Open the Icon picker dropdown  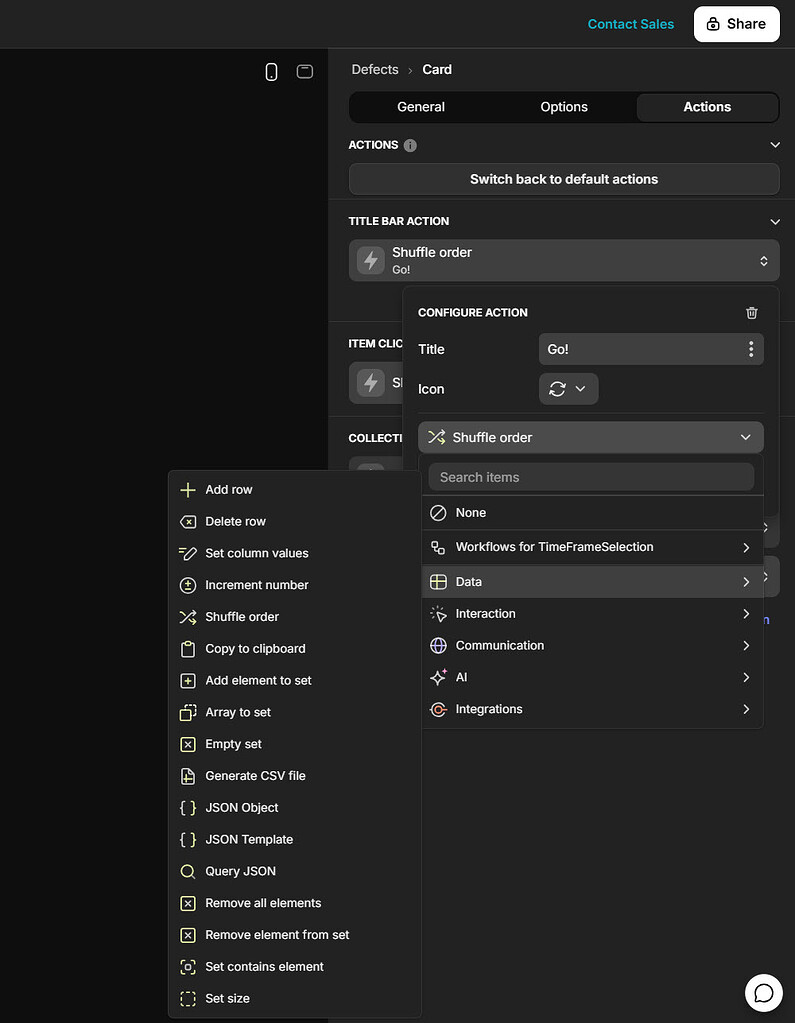tap(568, 389)
